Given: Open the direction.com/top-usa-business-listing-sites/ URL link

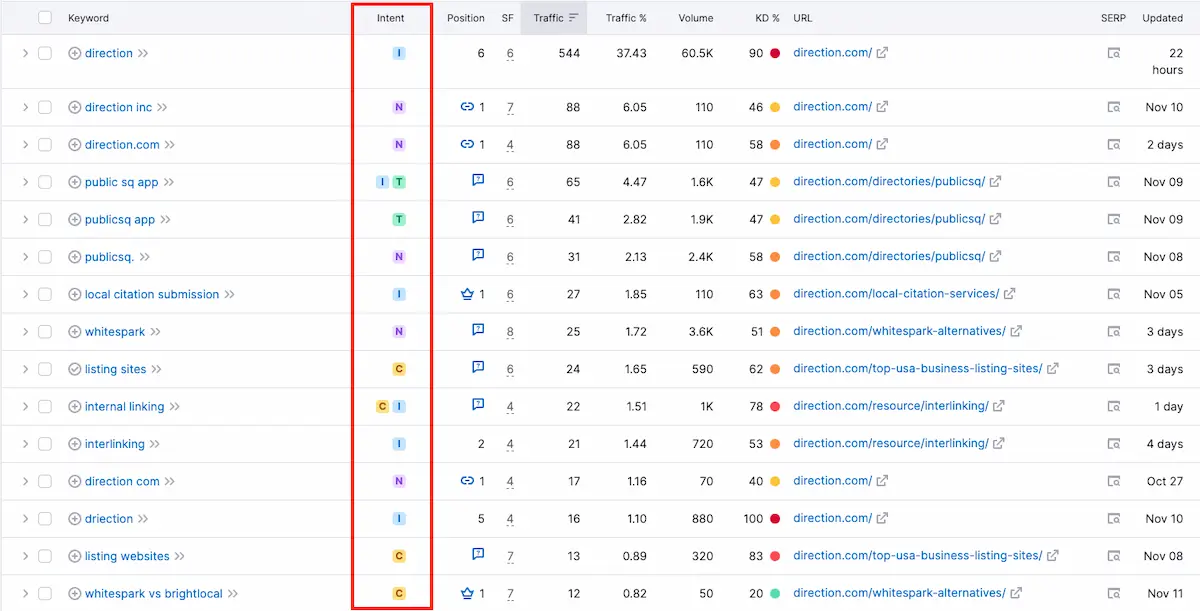Looking at the screenshot, I should pyautogui.click(x=917, y=368).
